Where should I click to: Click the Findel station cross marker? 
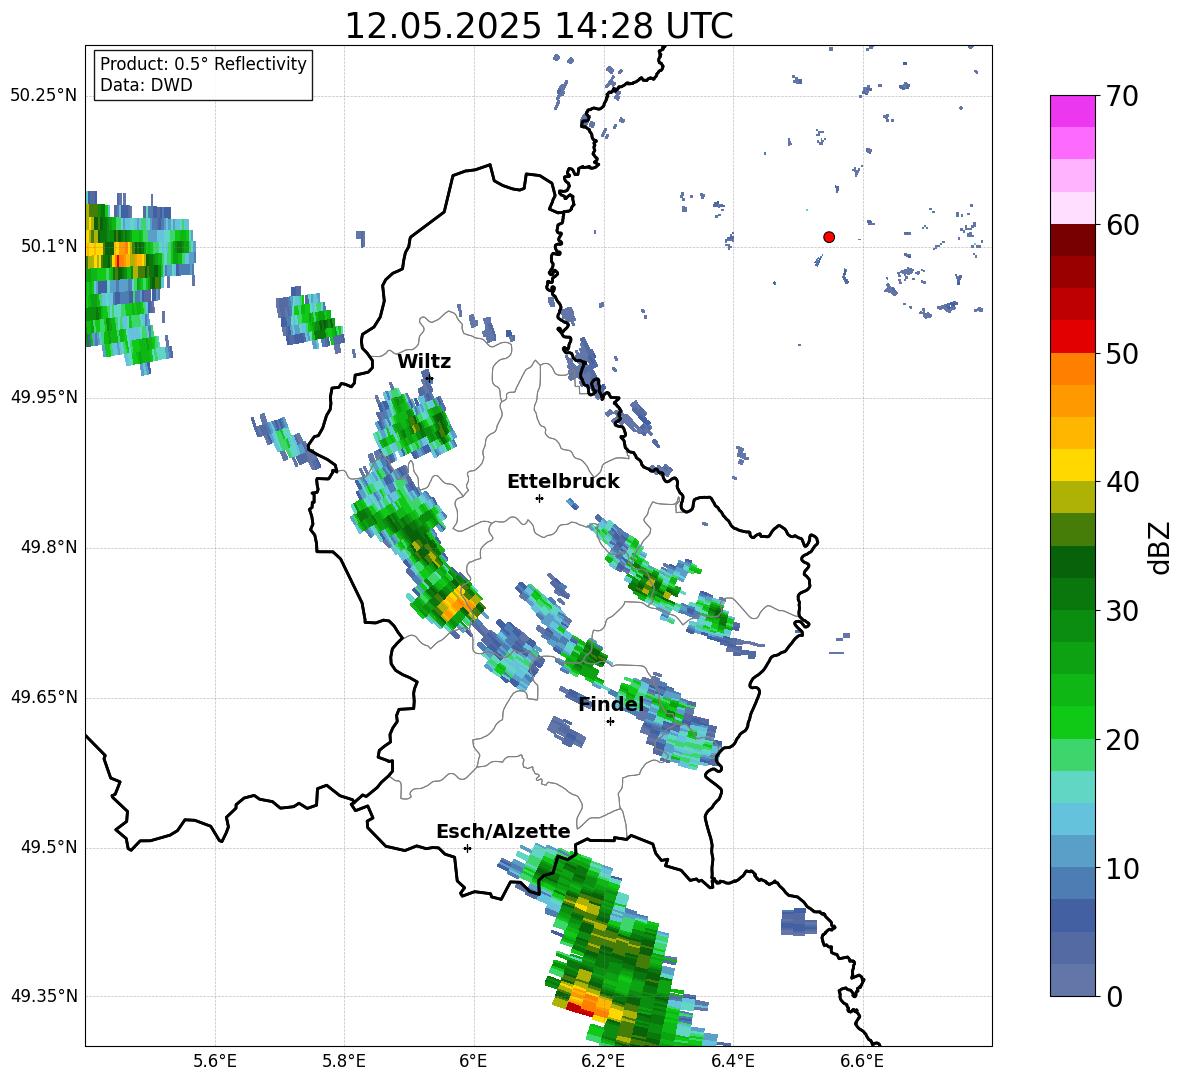(610, 722)
